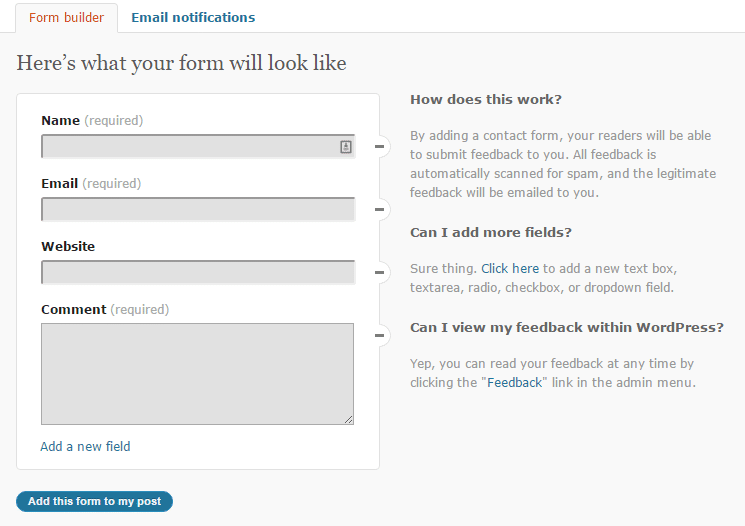Open the Email notifications tab

click(x=193, y=18)
